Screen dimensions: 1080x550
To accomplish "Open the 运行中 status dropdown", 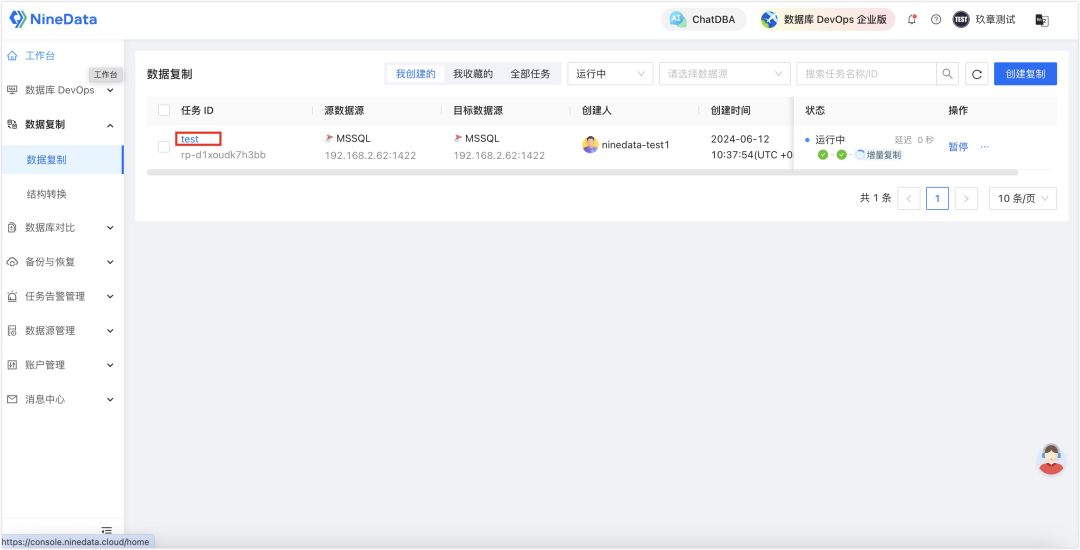I will click(610, 74).
